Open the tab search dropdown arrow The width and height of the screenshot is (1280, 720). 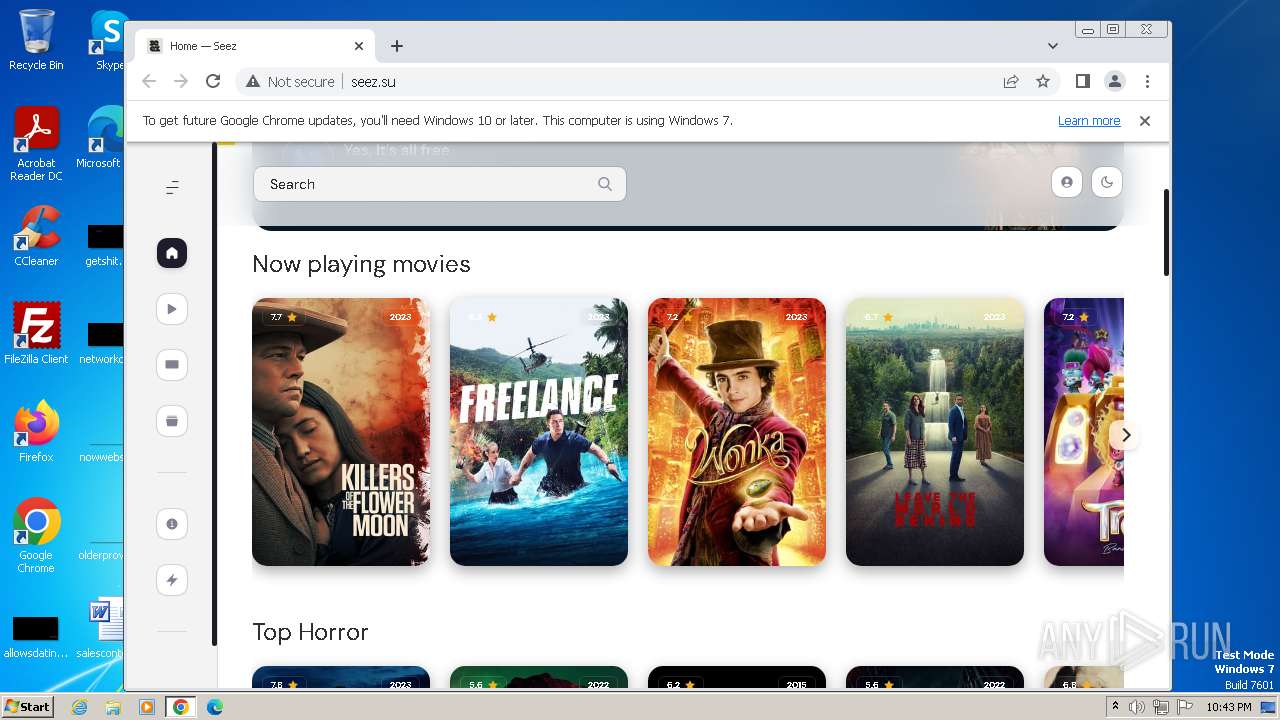tap(1053, 46)
